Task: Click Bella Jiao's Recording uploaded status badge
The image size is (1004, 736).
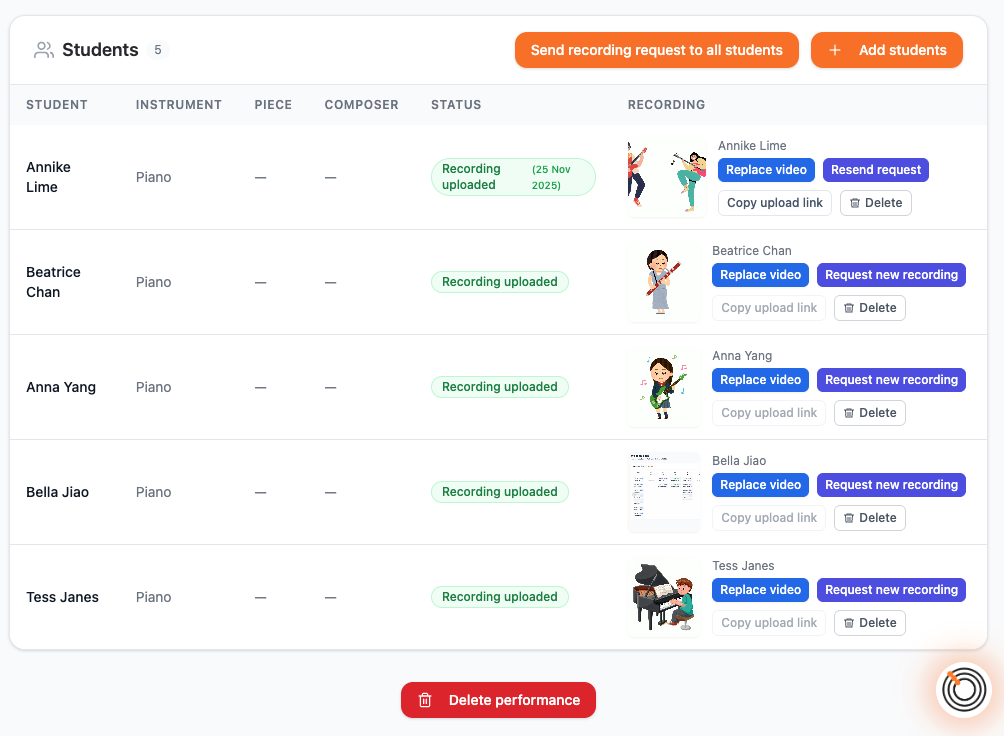Action: (499, 492)
